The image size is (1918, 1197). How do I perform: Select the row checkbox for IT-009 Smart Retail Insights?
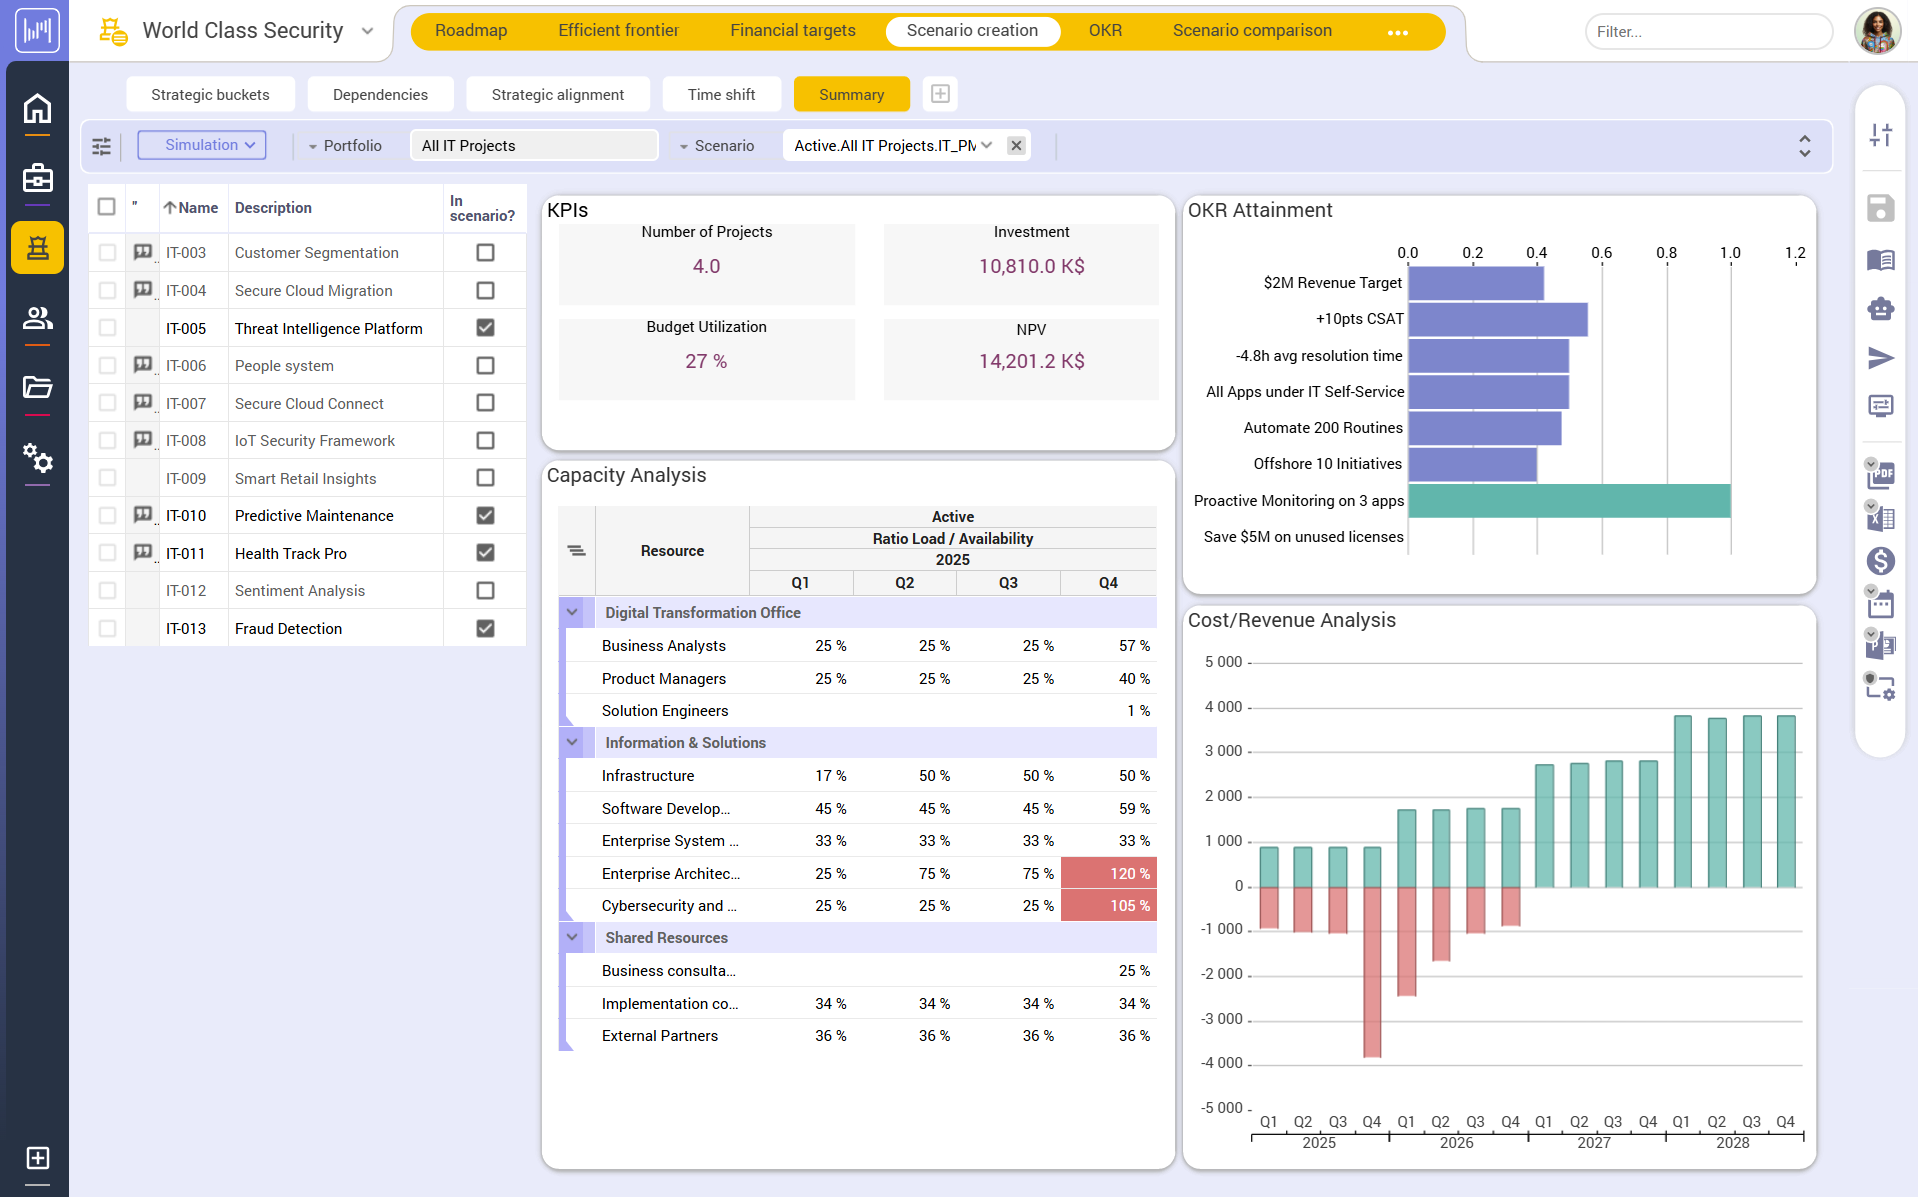coord(106,477)
